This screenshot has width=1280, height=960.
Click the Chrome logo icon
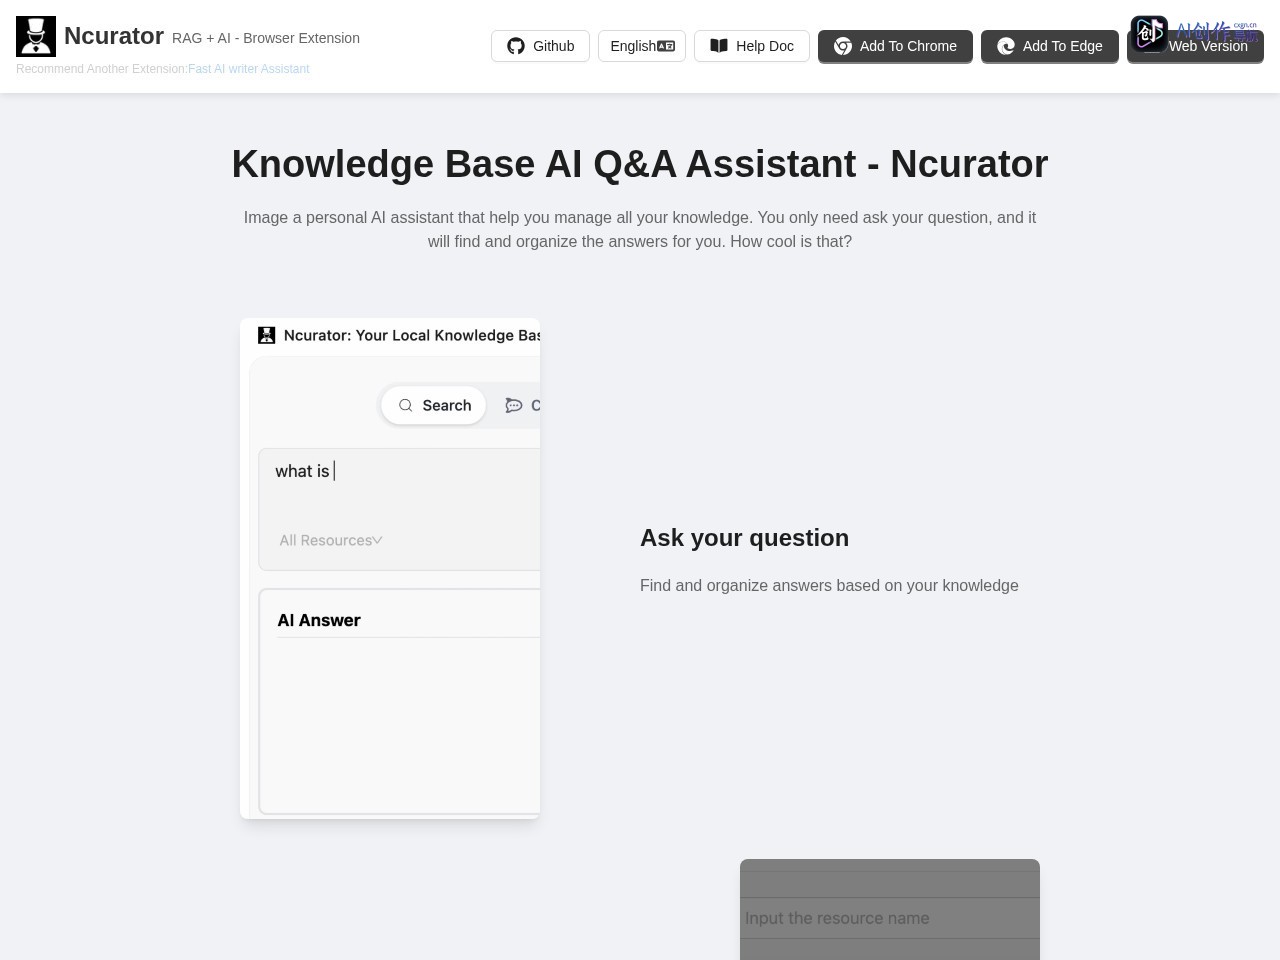[x=843, y=46]
